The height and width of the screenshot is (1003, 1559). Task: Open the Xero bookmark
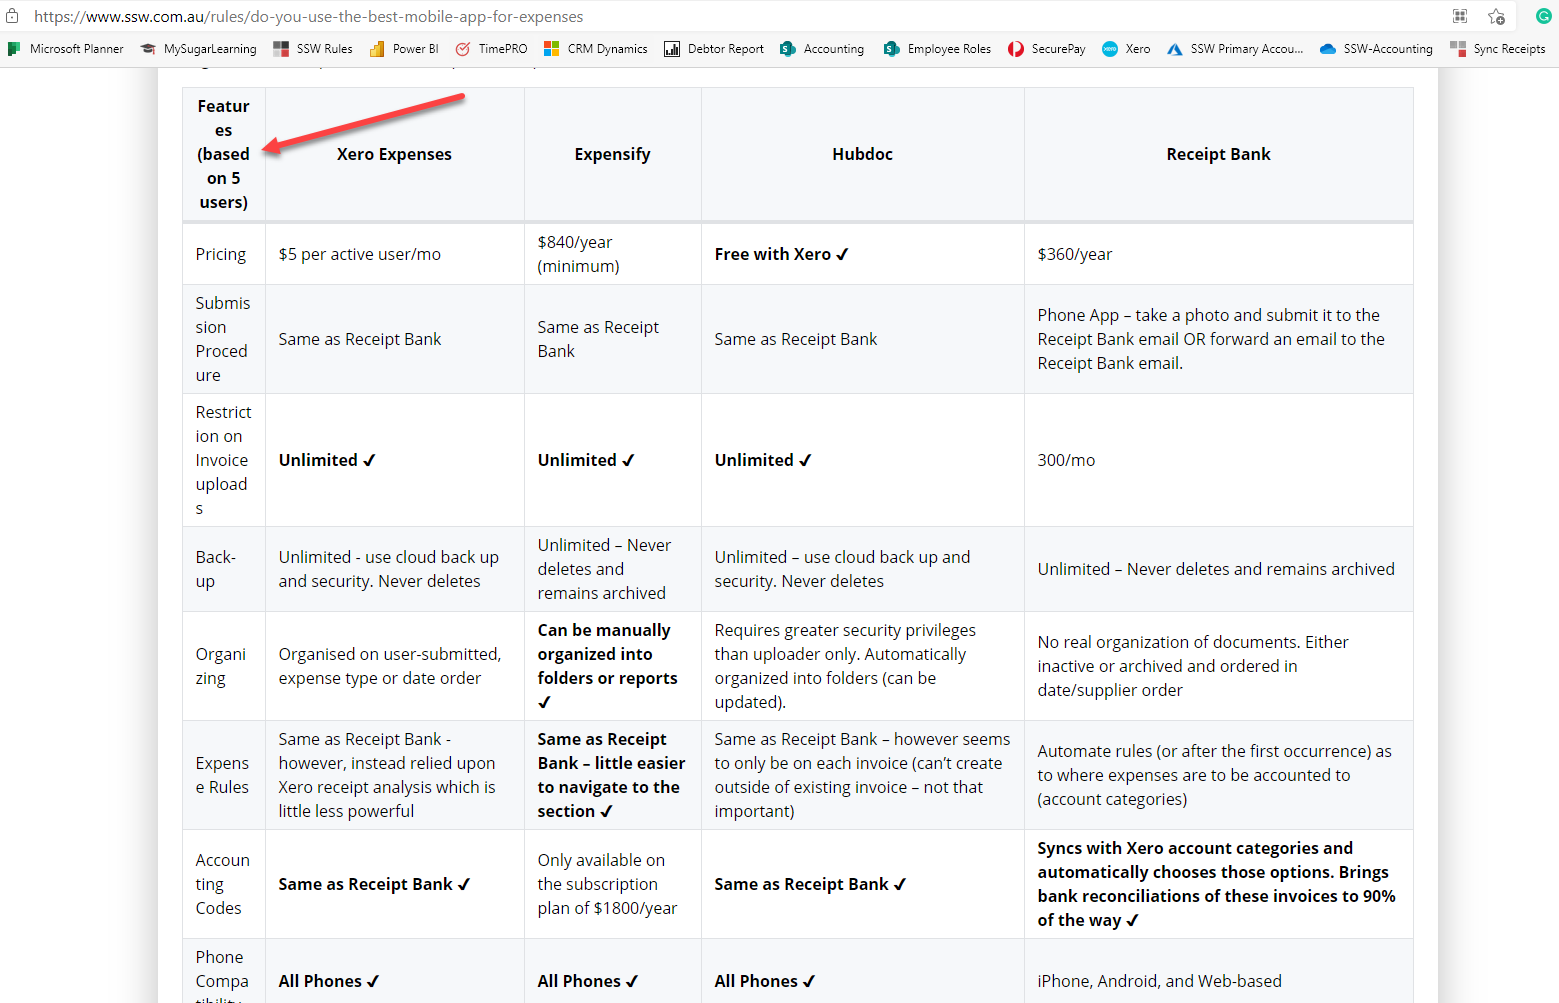(x=1126, y=48)
